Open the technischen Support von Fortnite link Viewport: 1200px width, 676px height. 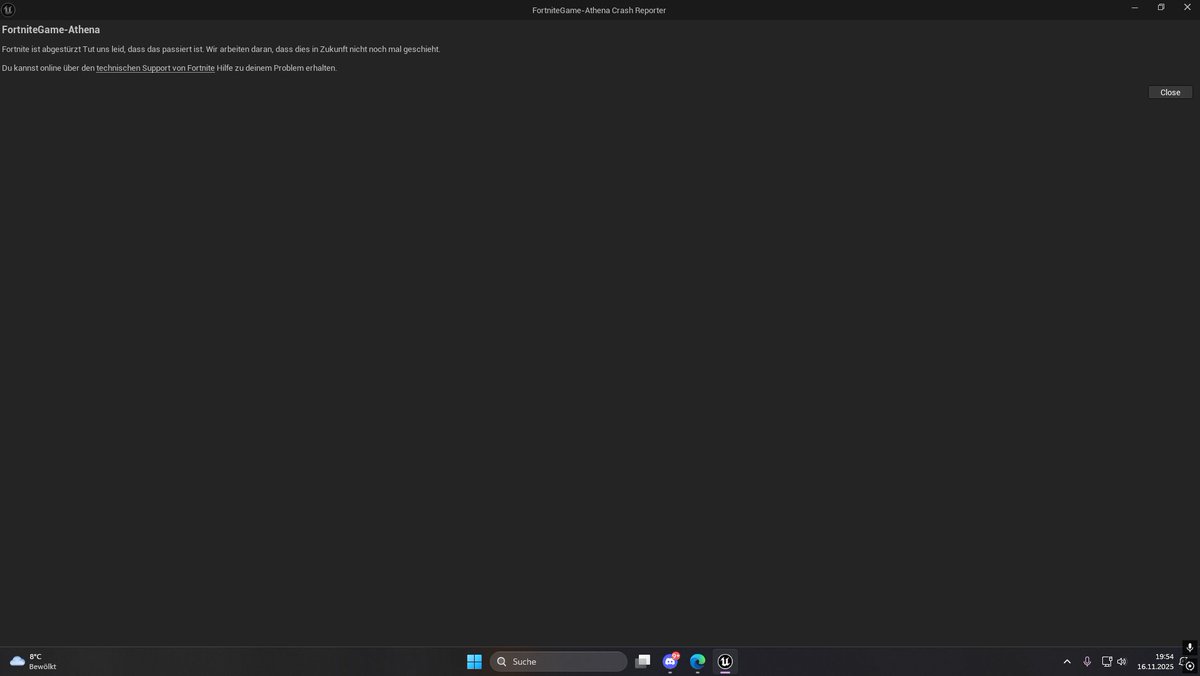(x=155, y=68)
